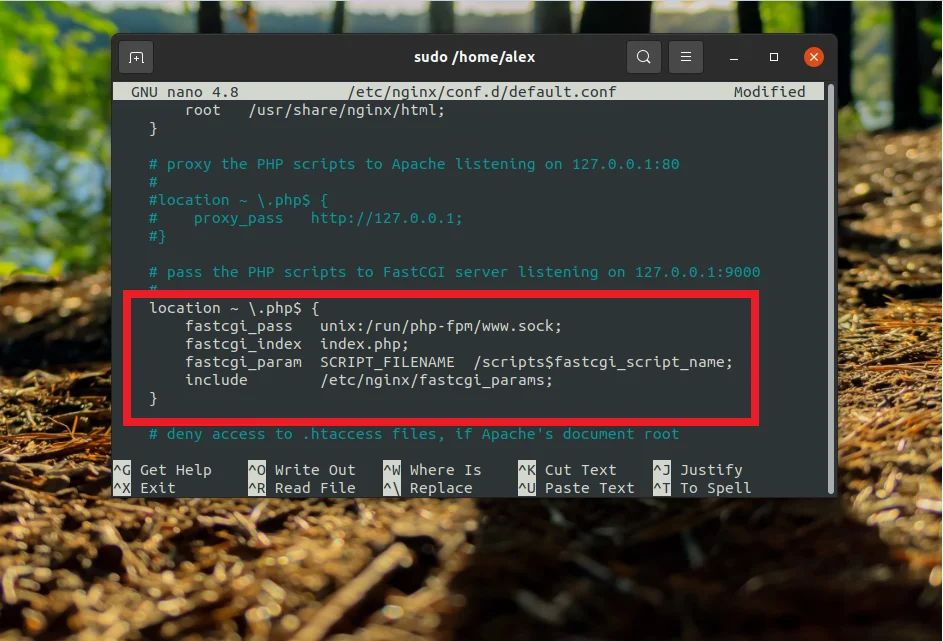The image size is (943, 641).
Task: Open the terminal search
Action: click(x=644, y=57)
